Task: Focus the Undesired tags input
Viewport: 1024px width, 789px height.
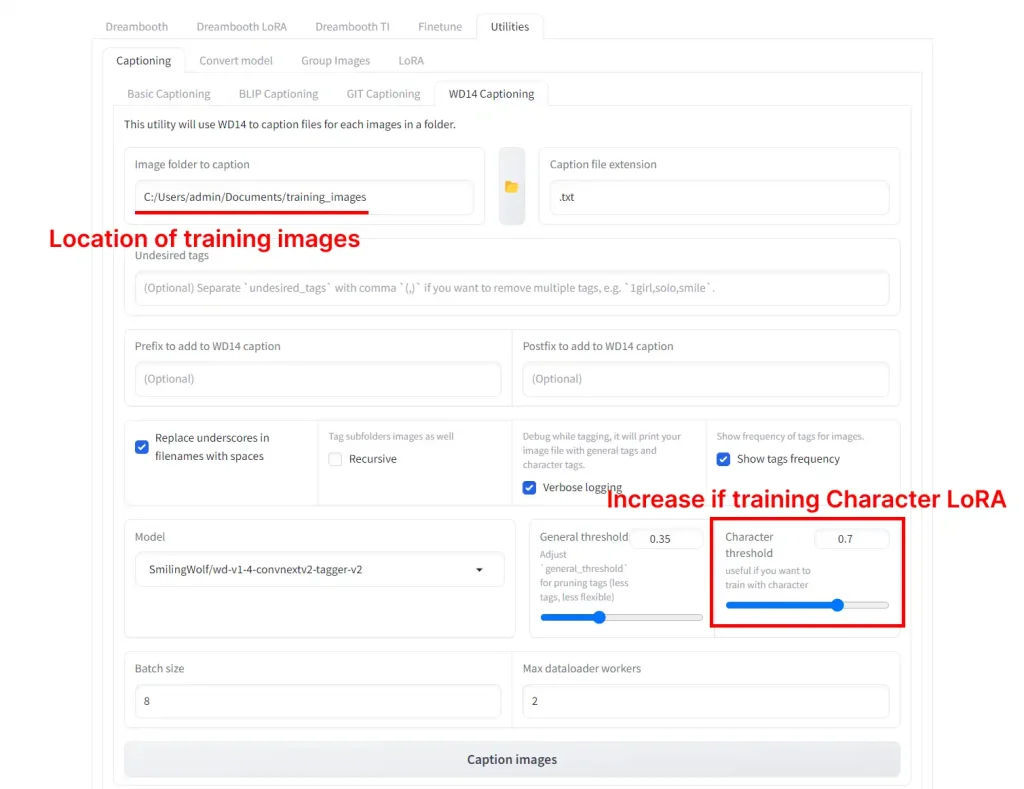Action: pyautogui.click(x=511, y=288)
